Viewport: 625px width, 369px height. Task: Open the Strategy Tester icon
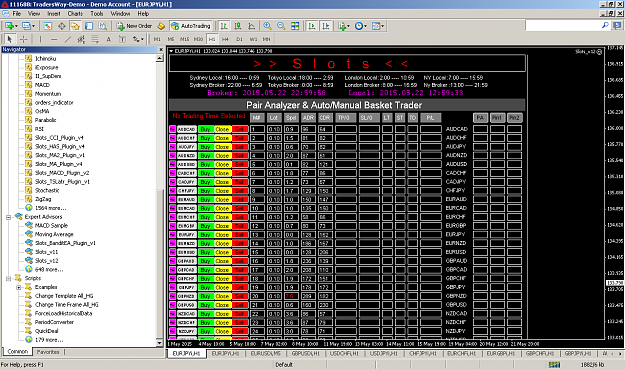coord(103,26)
